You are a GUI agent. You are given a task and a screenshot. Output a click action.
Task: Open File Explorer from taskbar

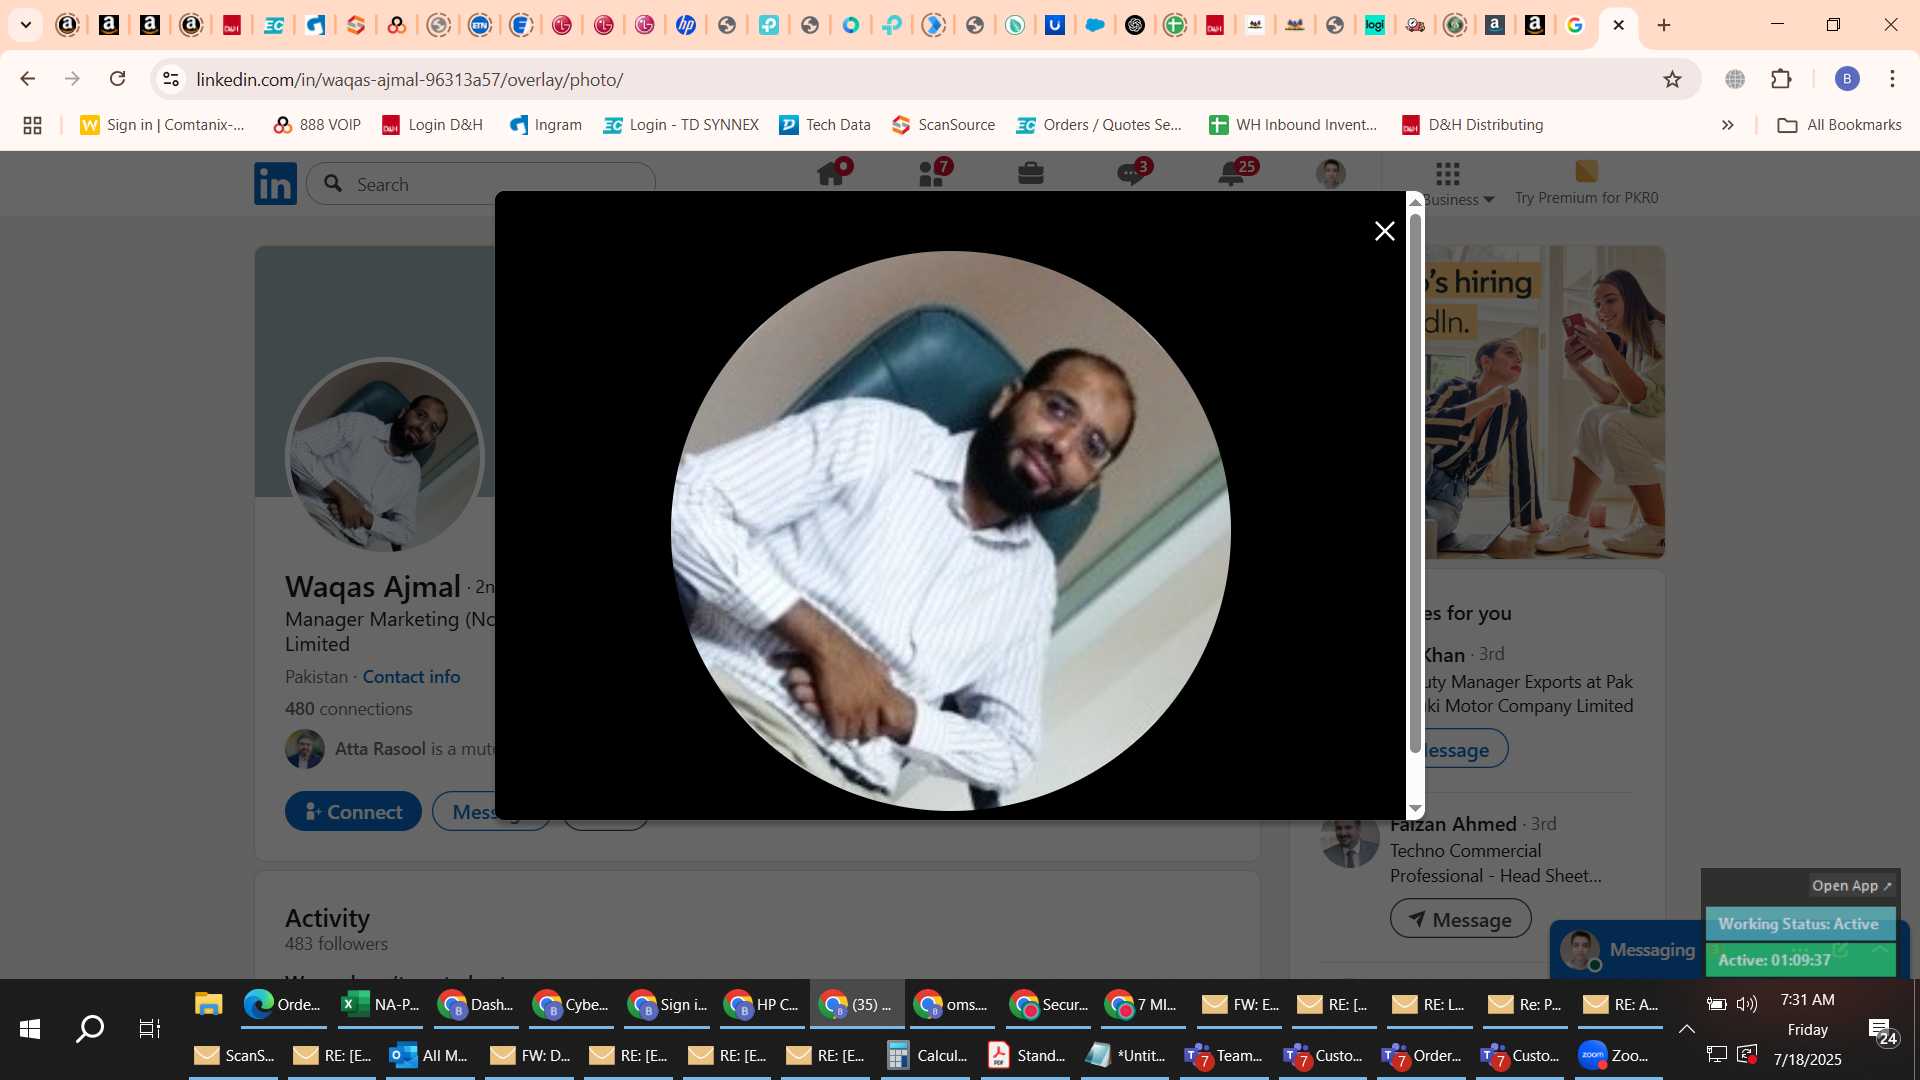pyautogui.click(x=208, y=1004)
